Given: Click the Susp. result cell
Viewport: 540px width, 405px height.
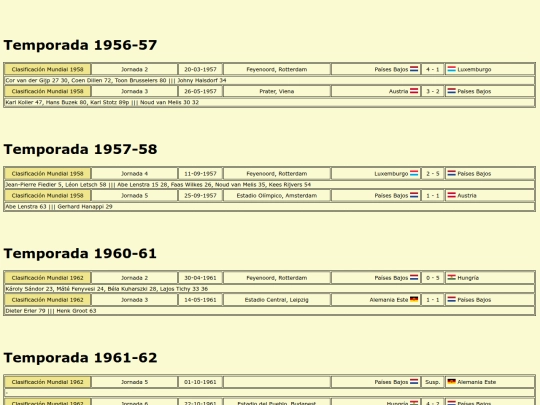Looking at the screenshot, I should [x=433, y=382].
